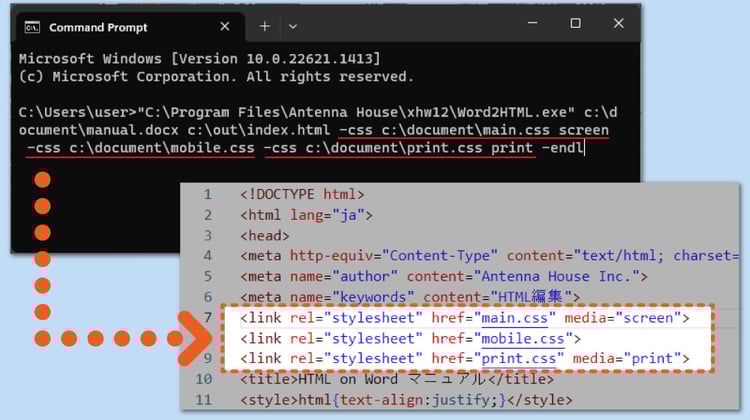The height and width of the screenshot is (420, 750).
Task: Click line number 1 in editor gutter
Action: [208, 194]
